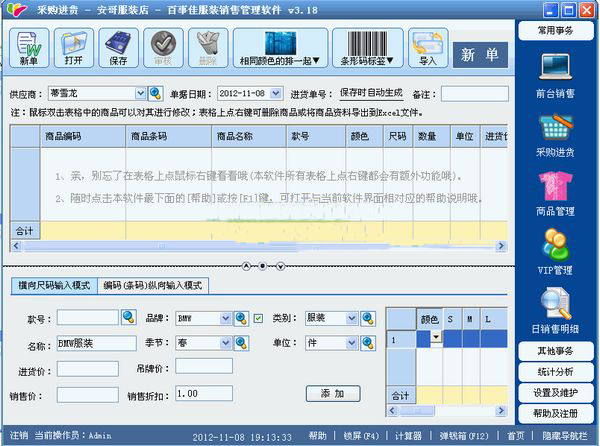Click the 吊牌价 tag price field

point(204,366)
